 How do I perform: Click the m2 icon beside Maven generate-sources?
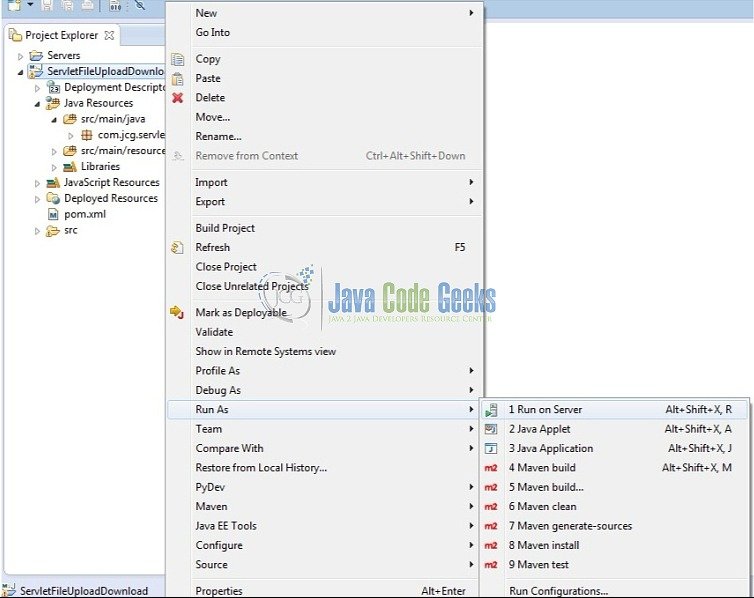click(x=491, y=526)
